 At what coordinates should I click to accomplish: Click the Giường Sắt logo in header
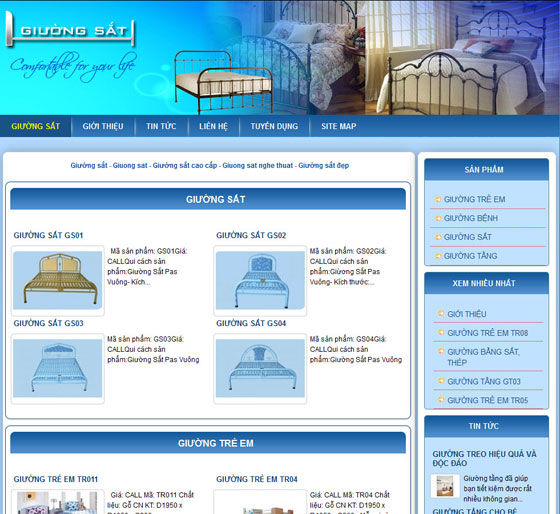tap(70, 31)
